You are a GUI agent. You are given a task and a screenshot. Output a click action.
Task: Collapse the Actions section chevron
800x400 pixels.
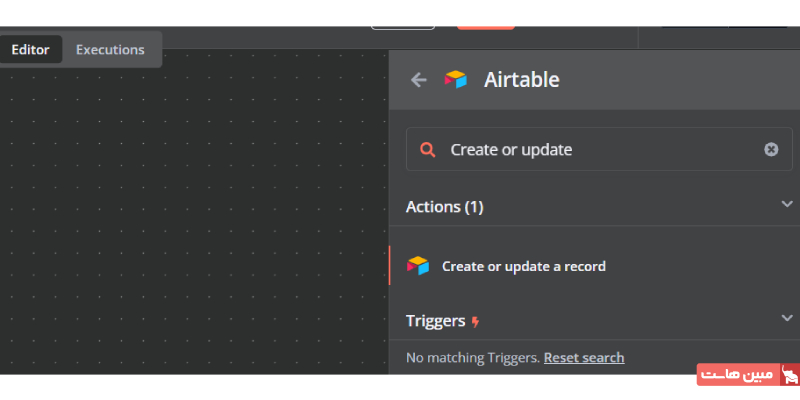point(786,204)
